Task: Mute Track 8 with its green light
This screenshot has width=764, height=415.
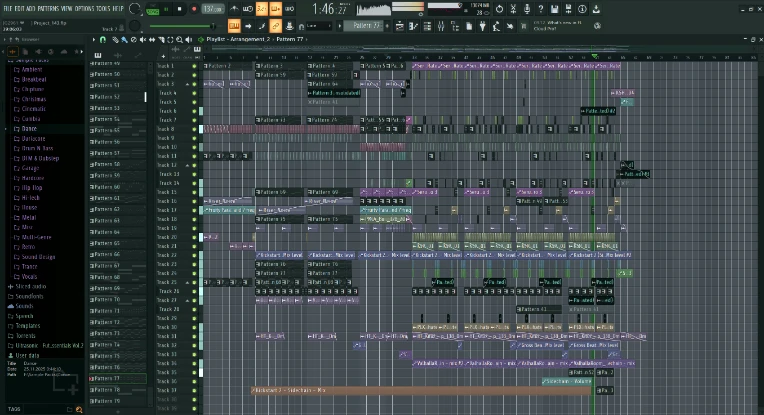Action: click(195, 129)
